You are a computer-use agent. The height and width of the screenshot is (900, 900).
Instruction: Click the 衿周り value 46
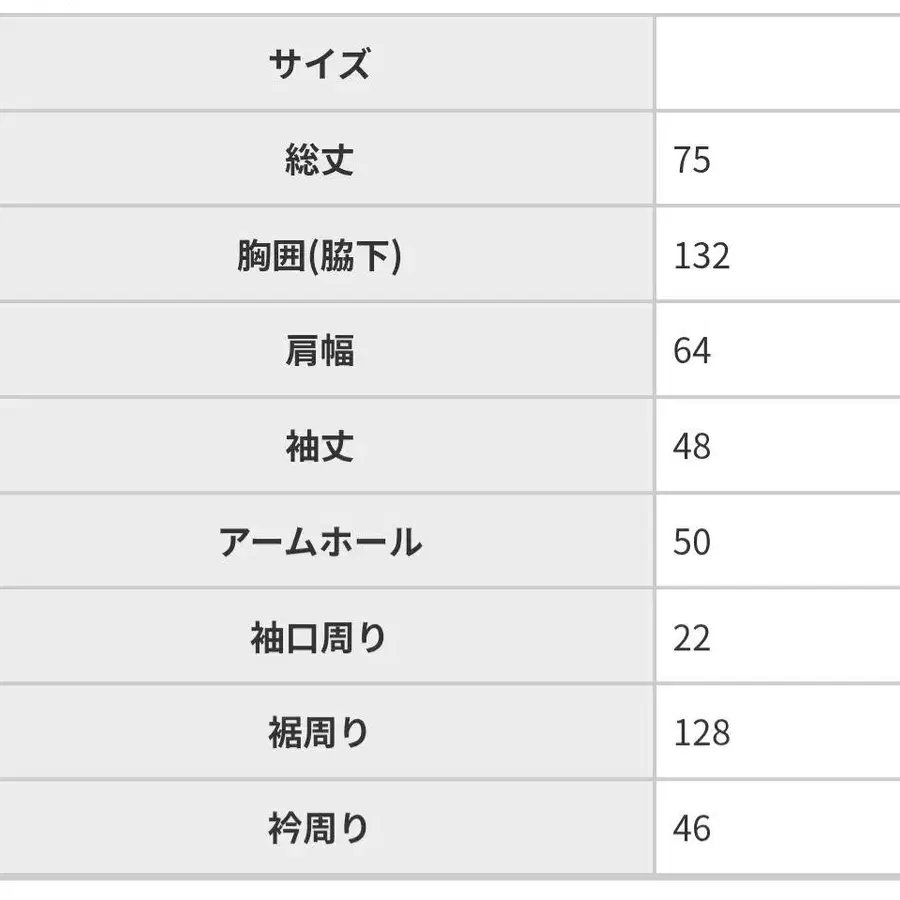tap(692, 828)
